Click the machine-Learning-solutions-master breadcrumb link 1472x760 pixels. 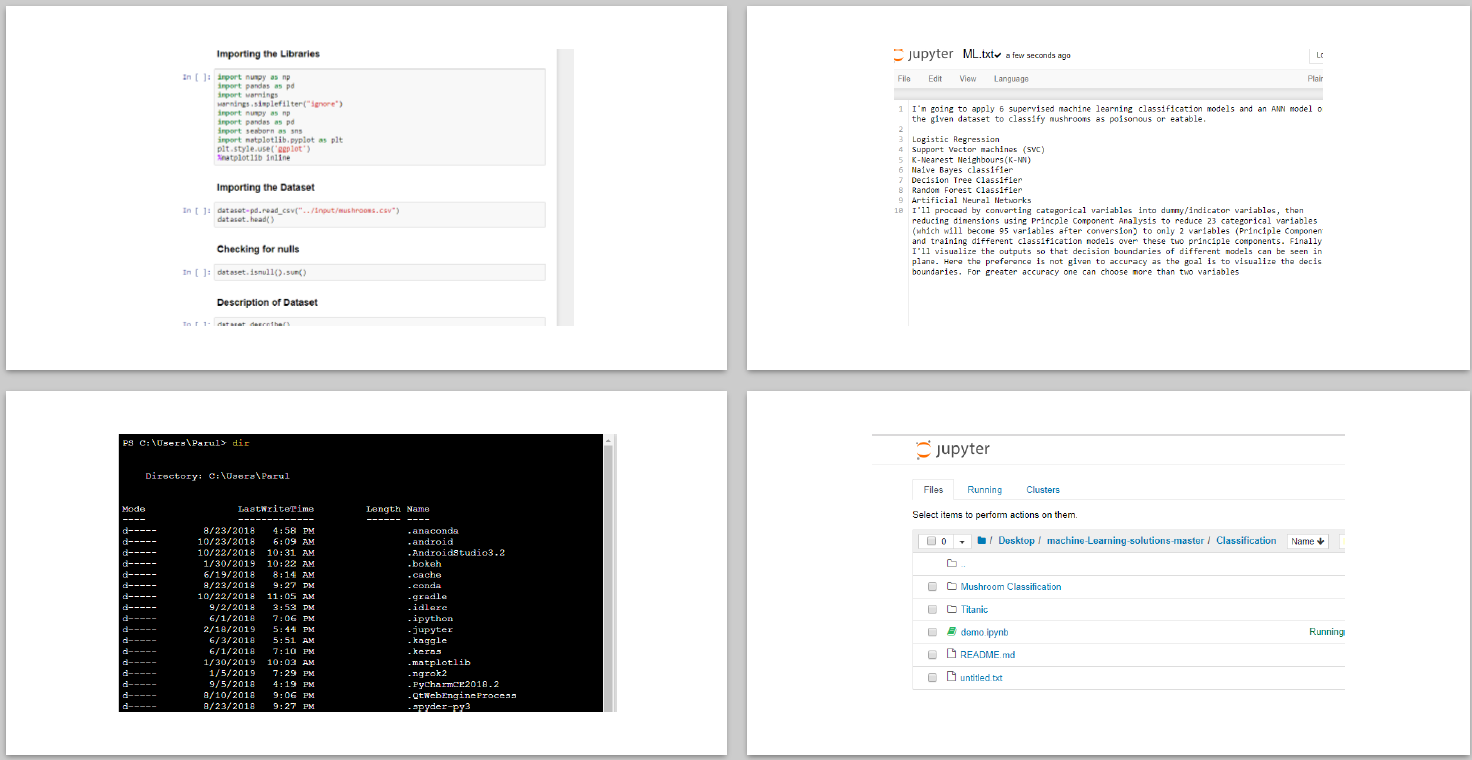pyautogui.click(x=1125, y=541)
